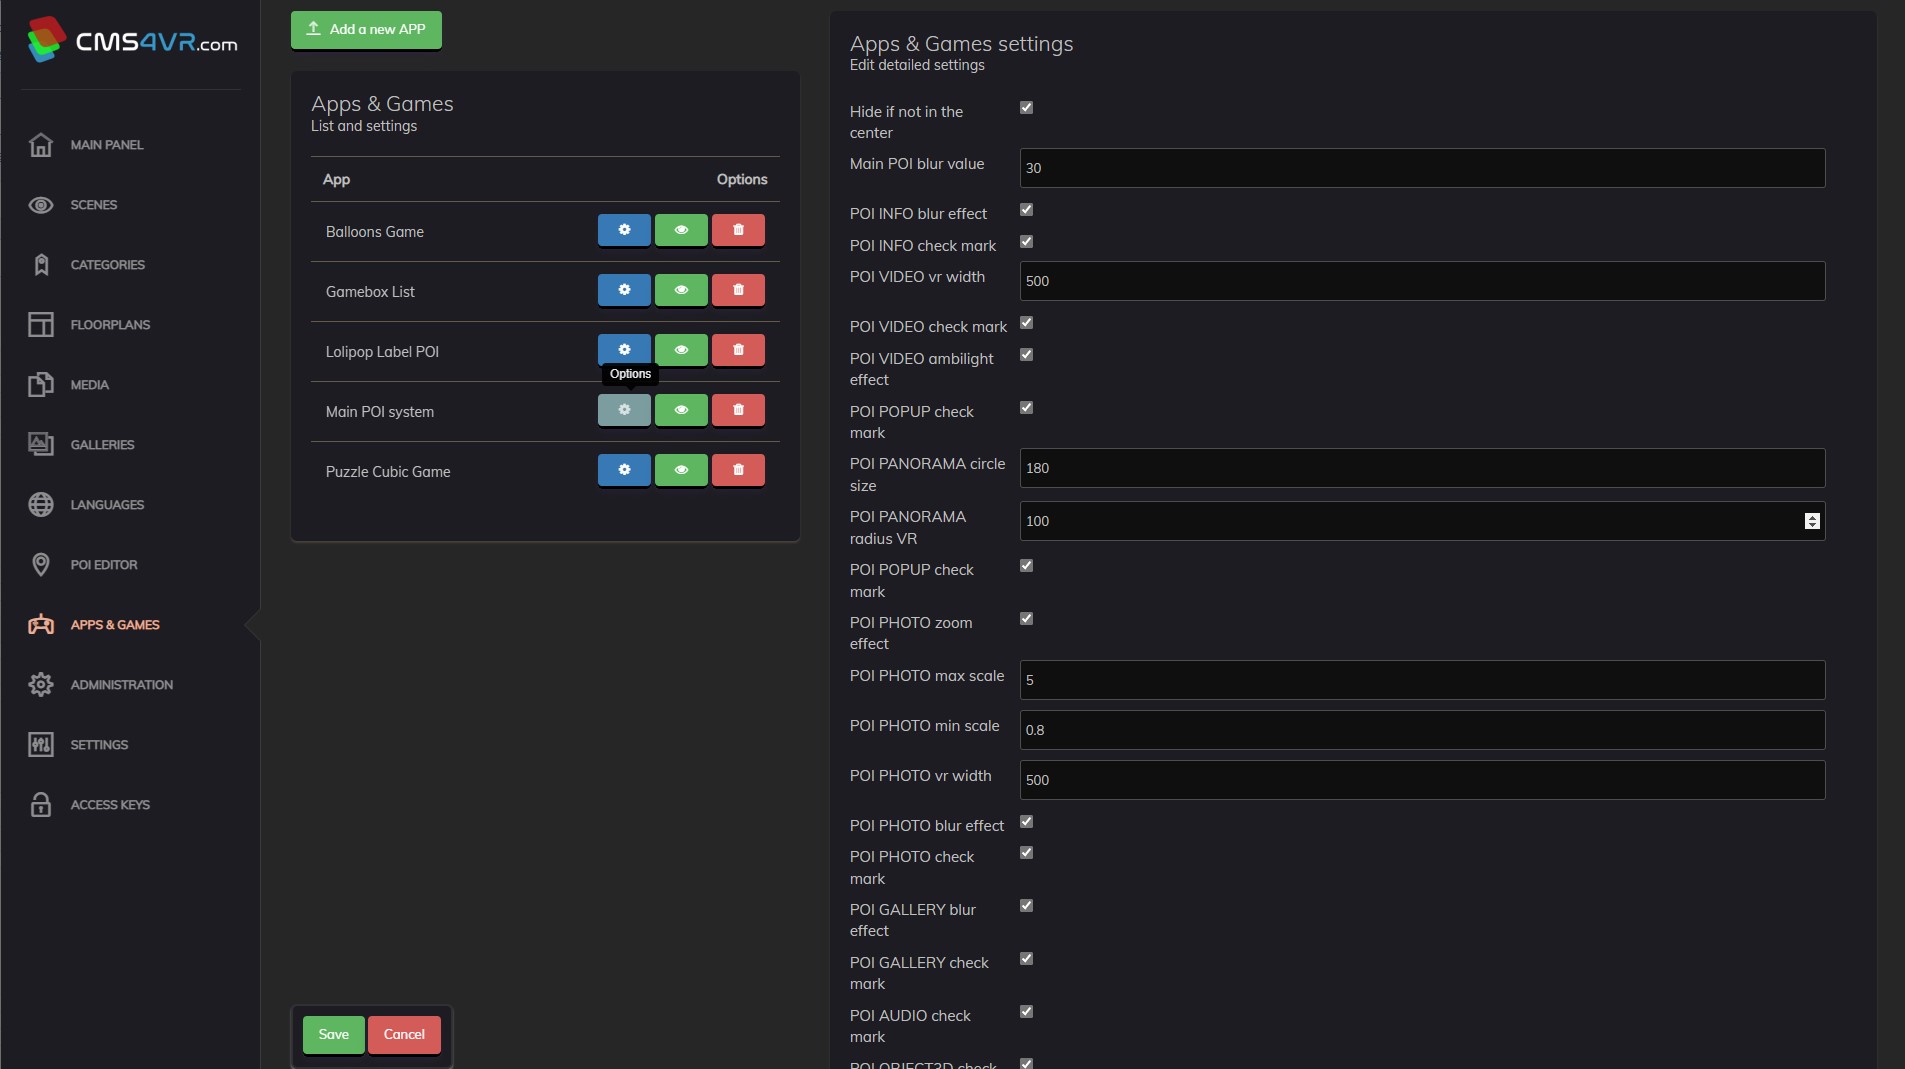Click the red Cancel button
This screenshot has height=1069, width=1905.
tap(404, 1035)
